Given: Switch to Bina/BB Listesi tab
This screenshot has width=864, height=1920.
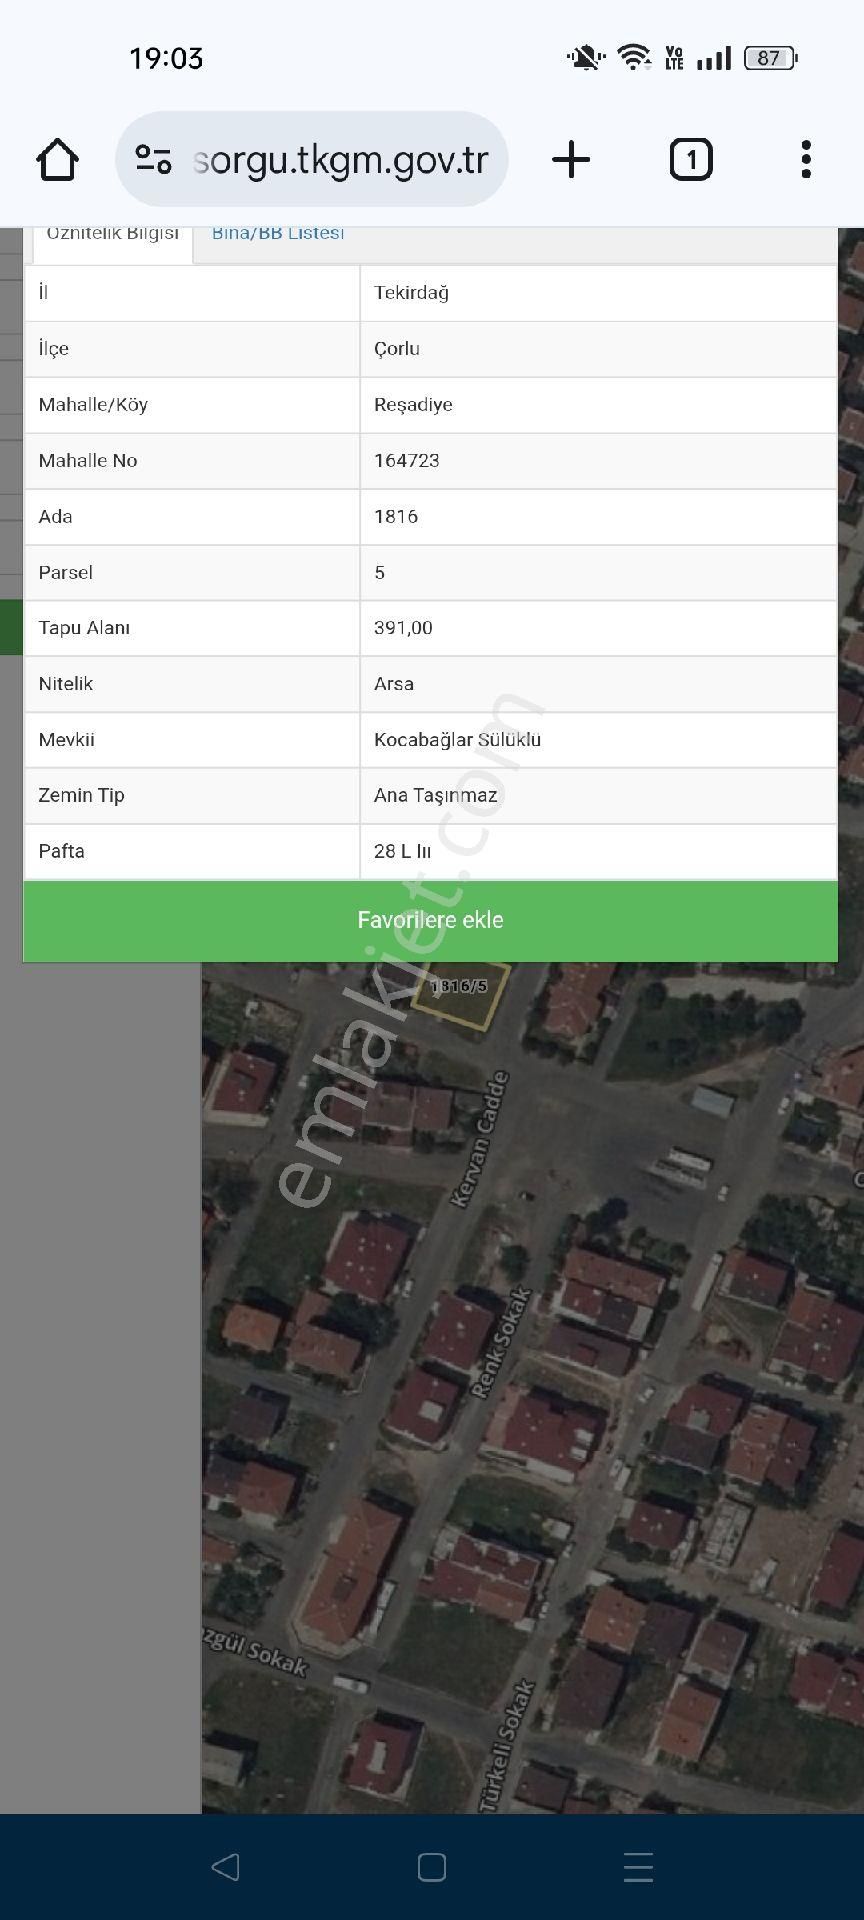Looking at the screenshot, I should tap(278, 234).
